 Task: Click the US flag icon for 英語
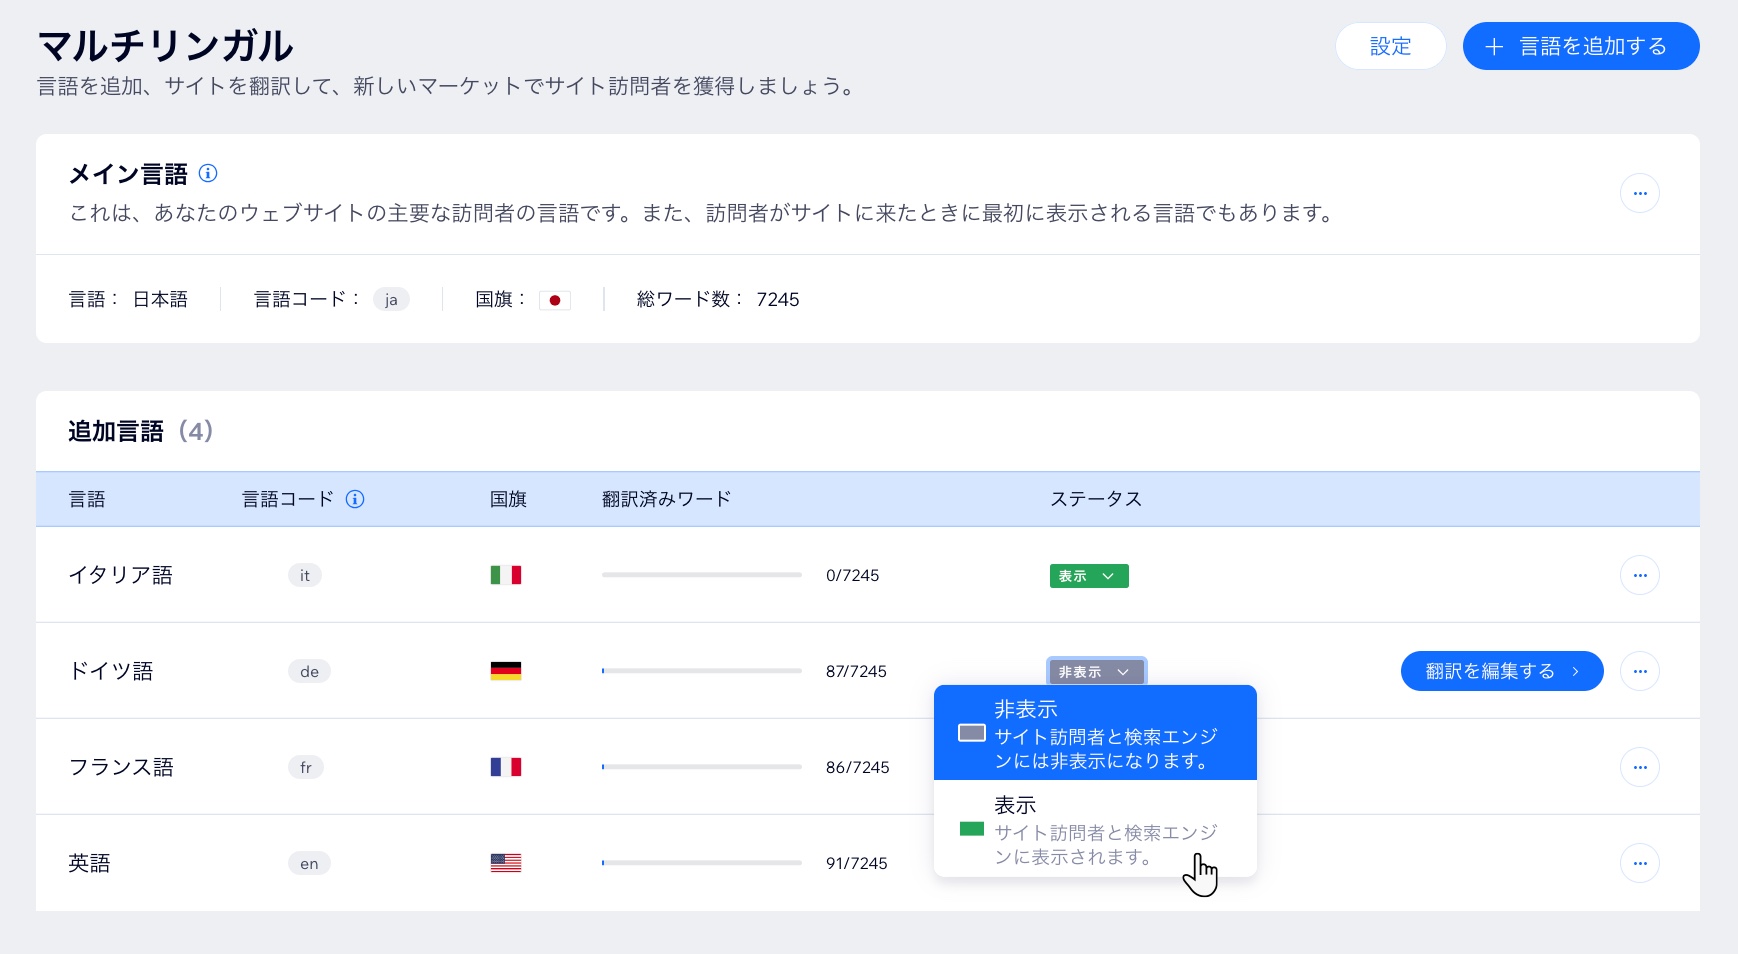point(507,862)
